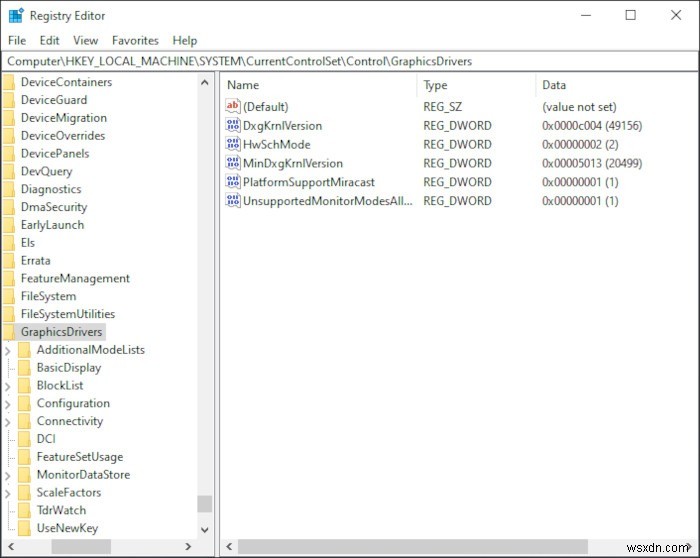Open the View menu

85,41
